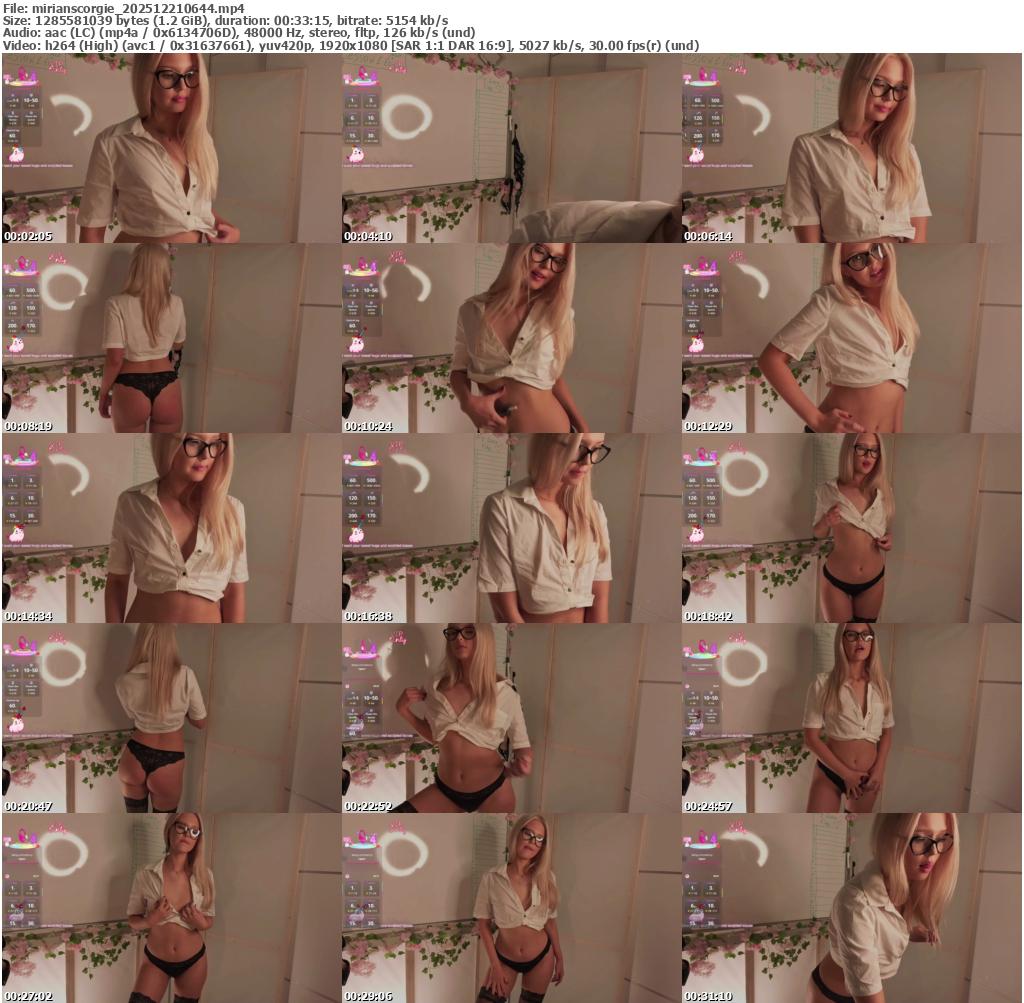Select the thumbnail at 00:22:52
The width and height of the screenshot is (1024, 1003).
point(511,718)
